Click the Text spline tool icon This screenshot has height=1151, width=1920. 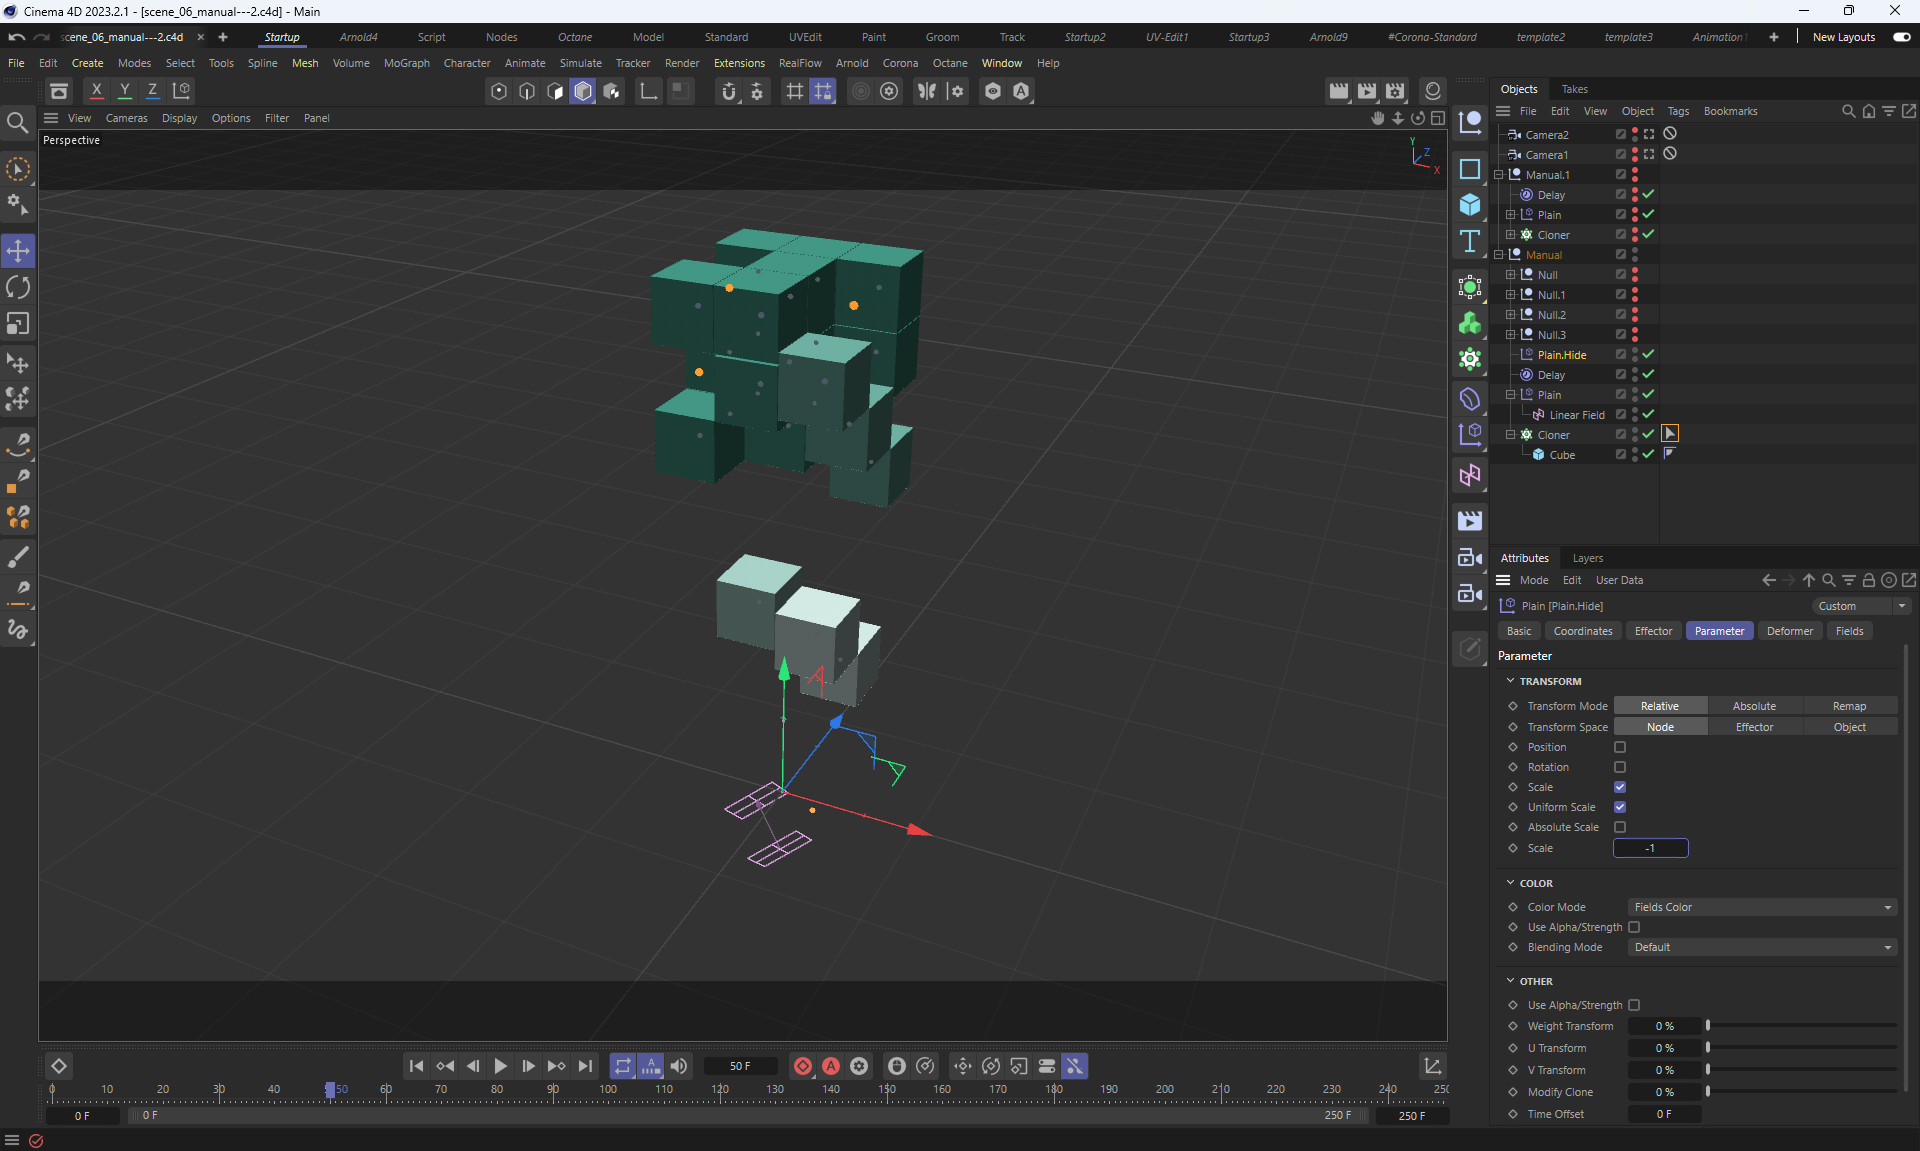click(1469, 241)
